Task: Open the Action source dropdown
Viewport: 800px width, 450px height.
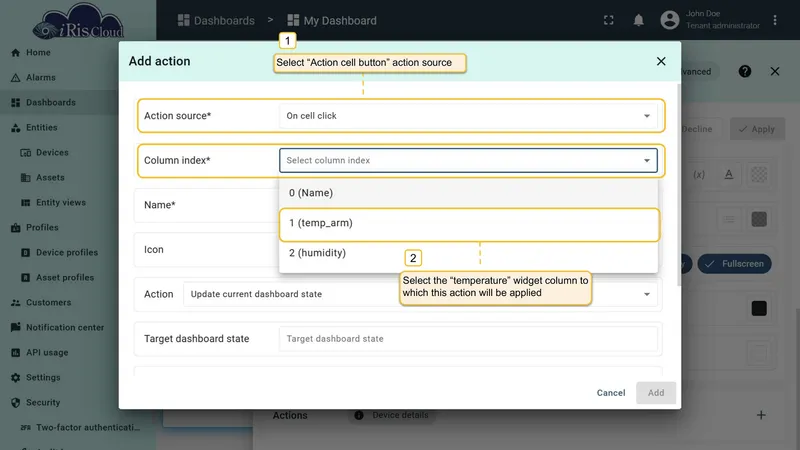Action: tap(468, 116)
